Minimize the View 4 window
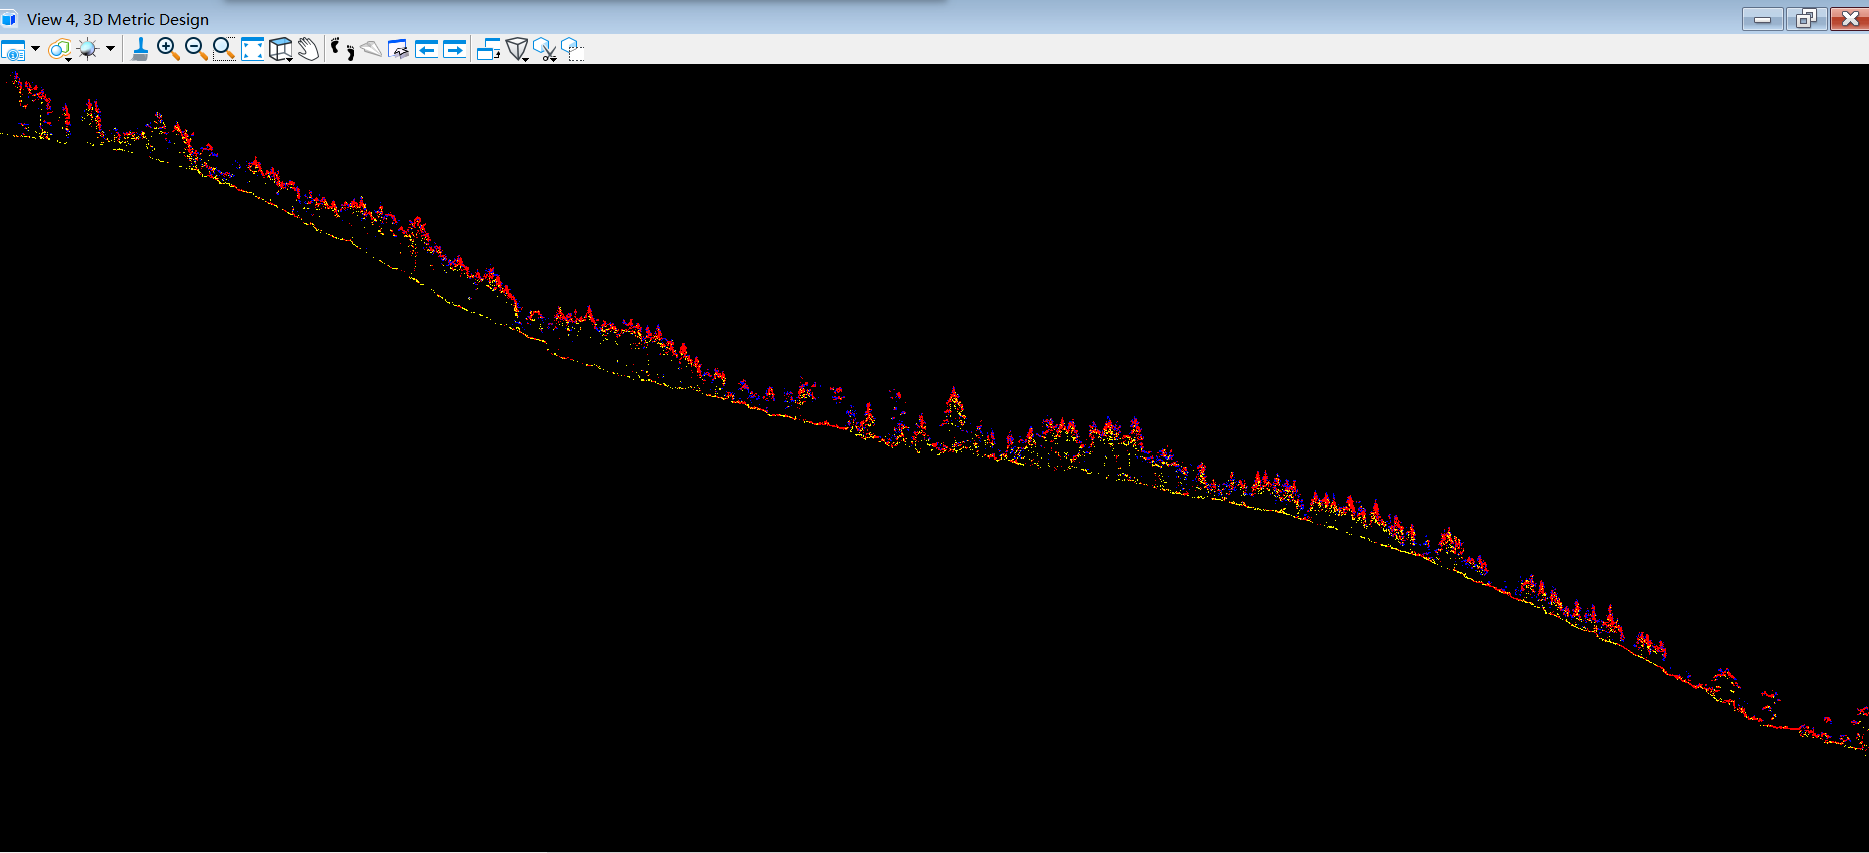This screenshot has width=1869, height=853. pos(1762,19)
